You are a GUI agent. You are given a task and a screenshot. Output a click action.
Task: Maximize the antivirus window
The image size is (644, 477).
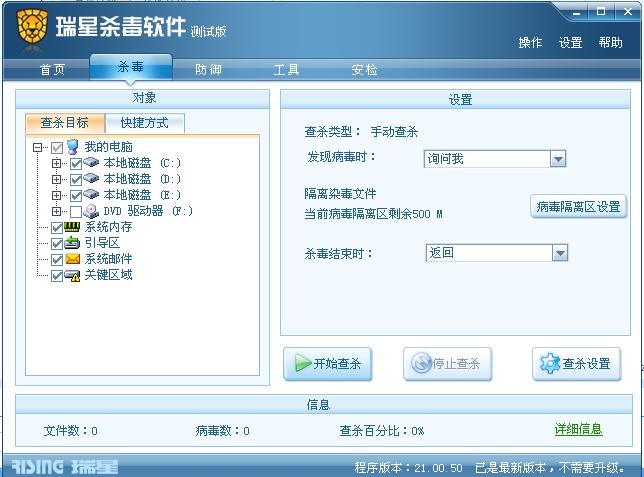pos(601,12)
